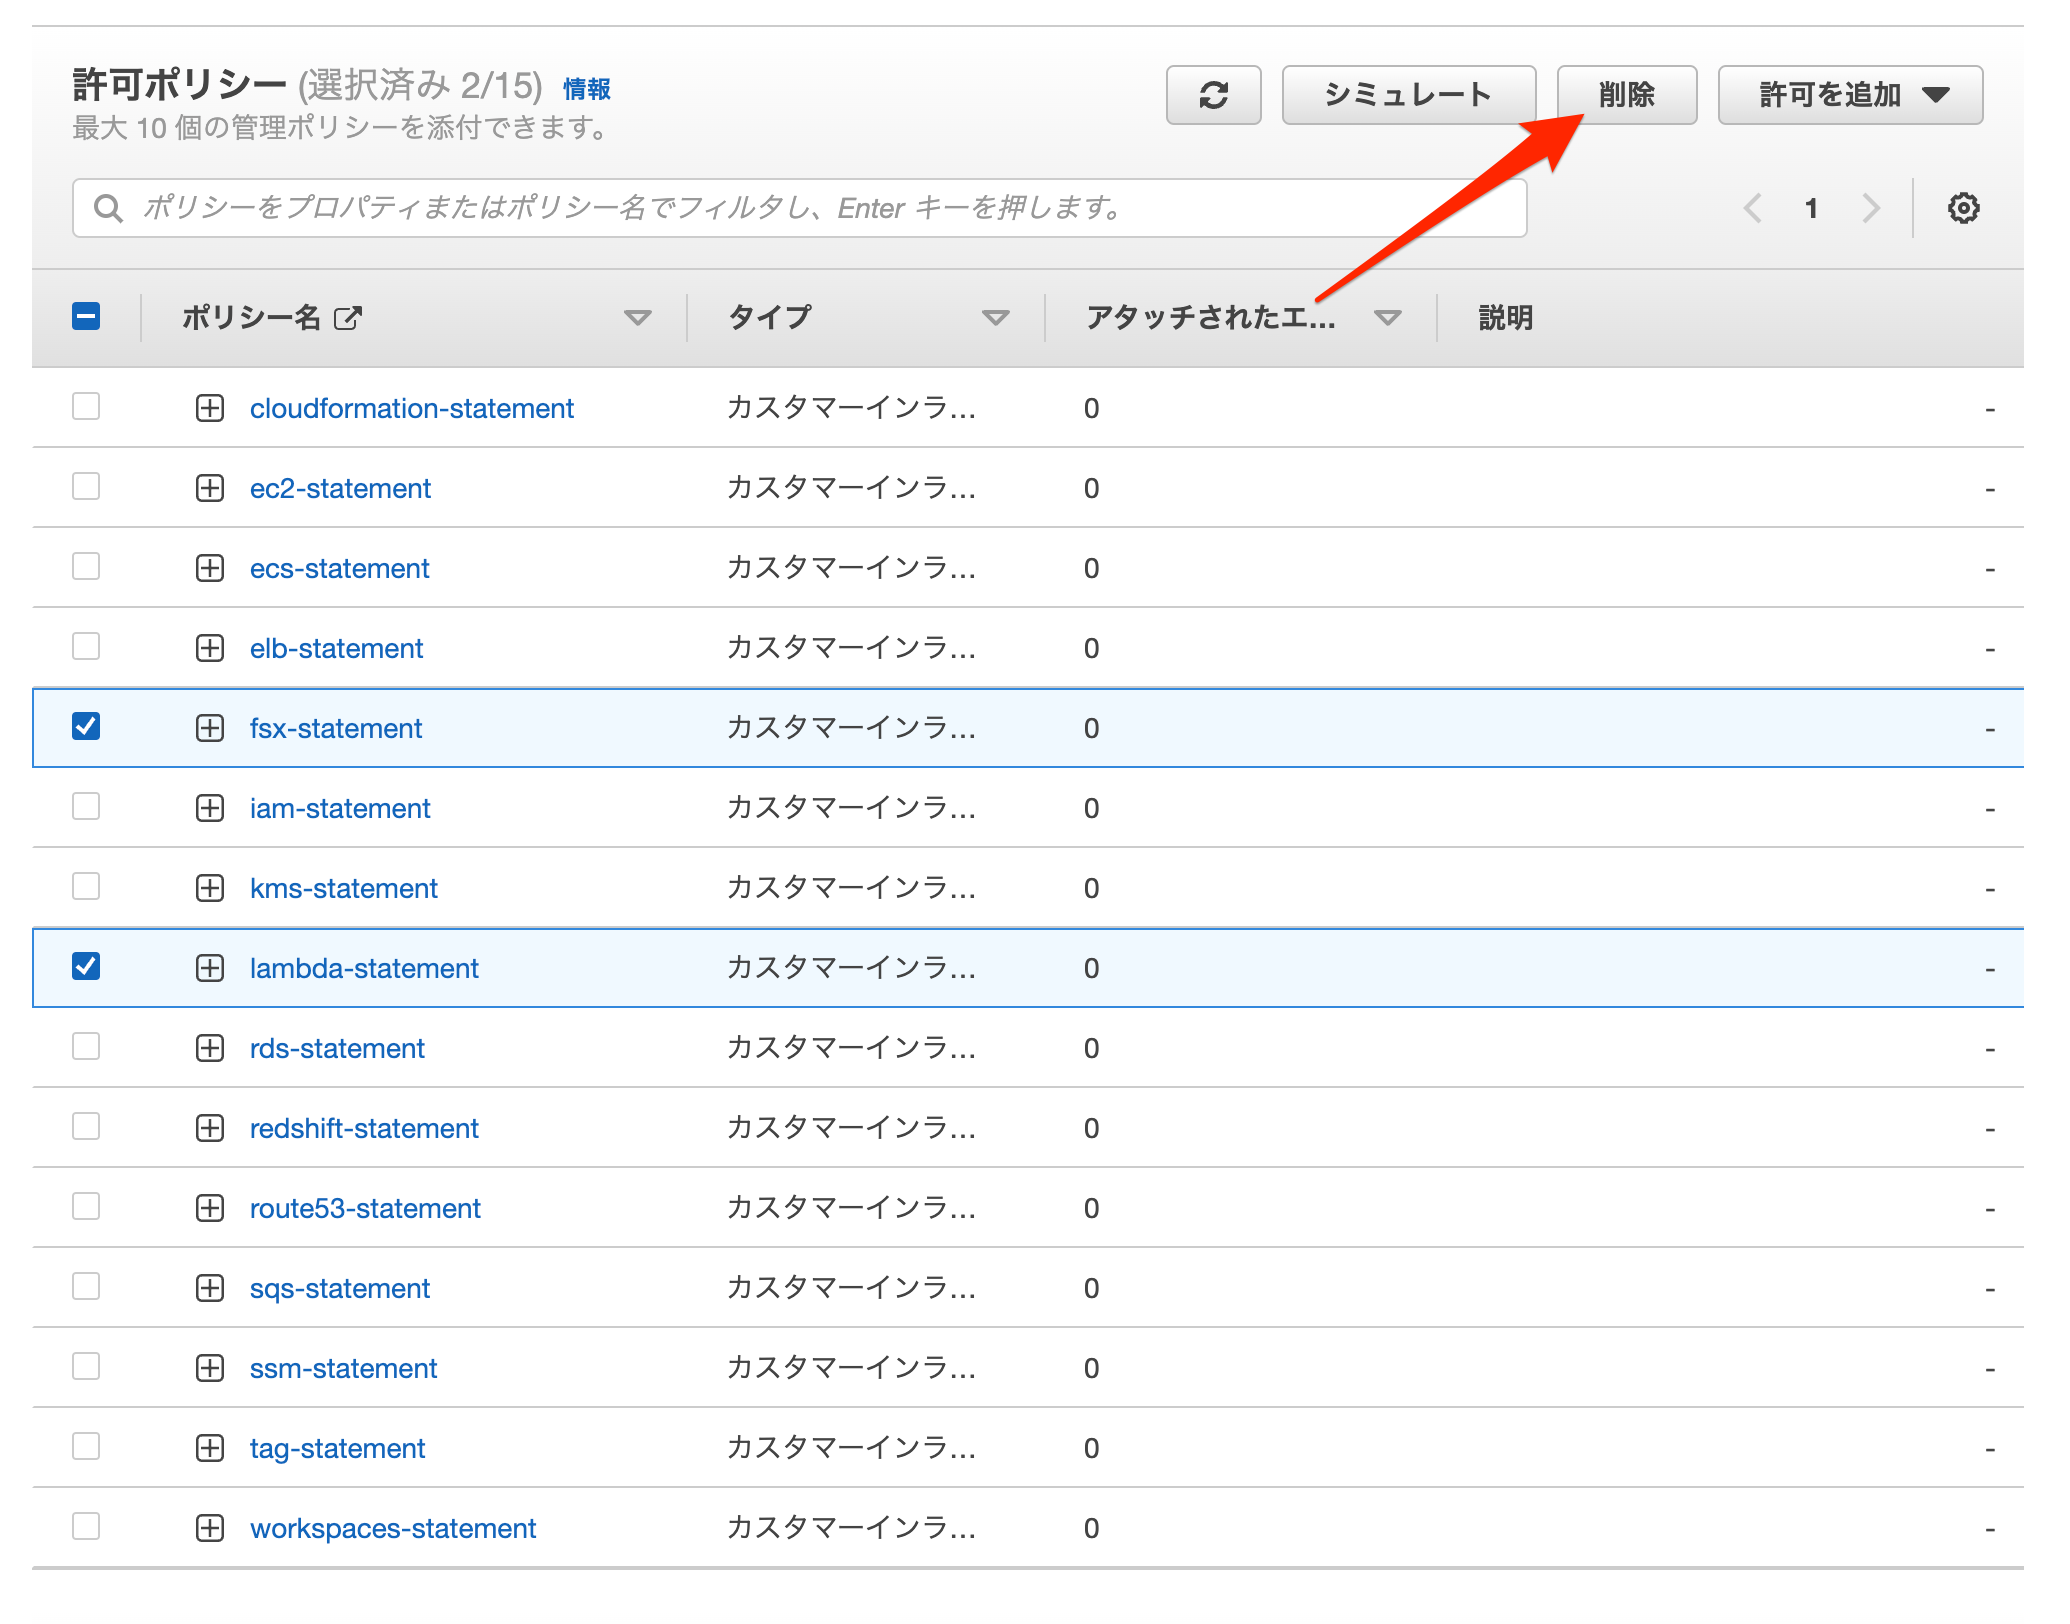Open the iam-statement policy link

(340, 808)
